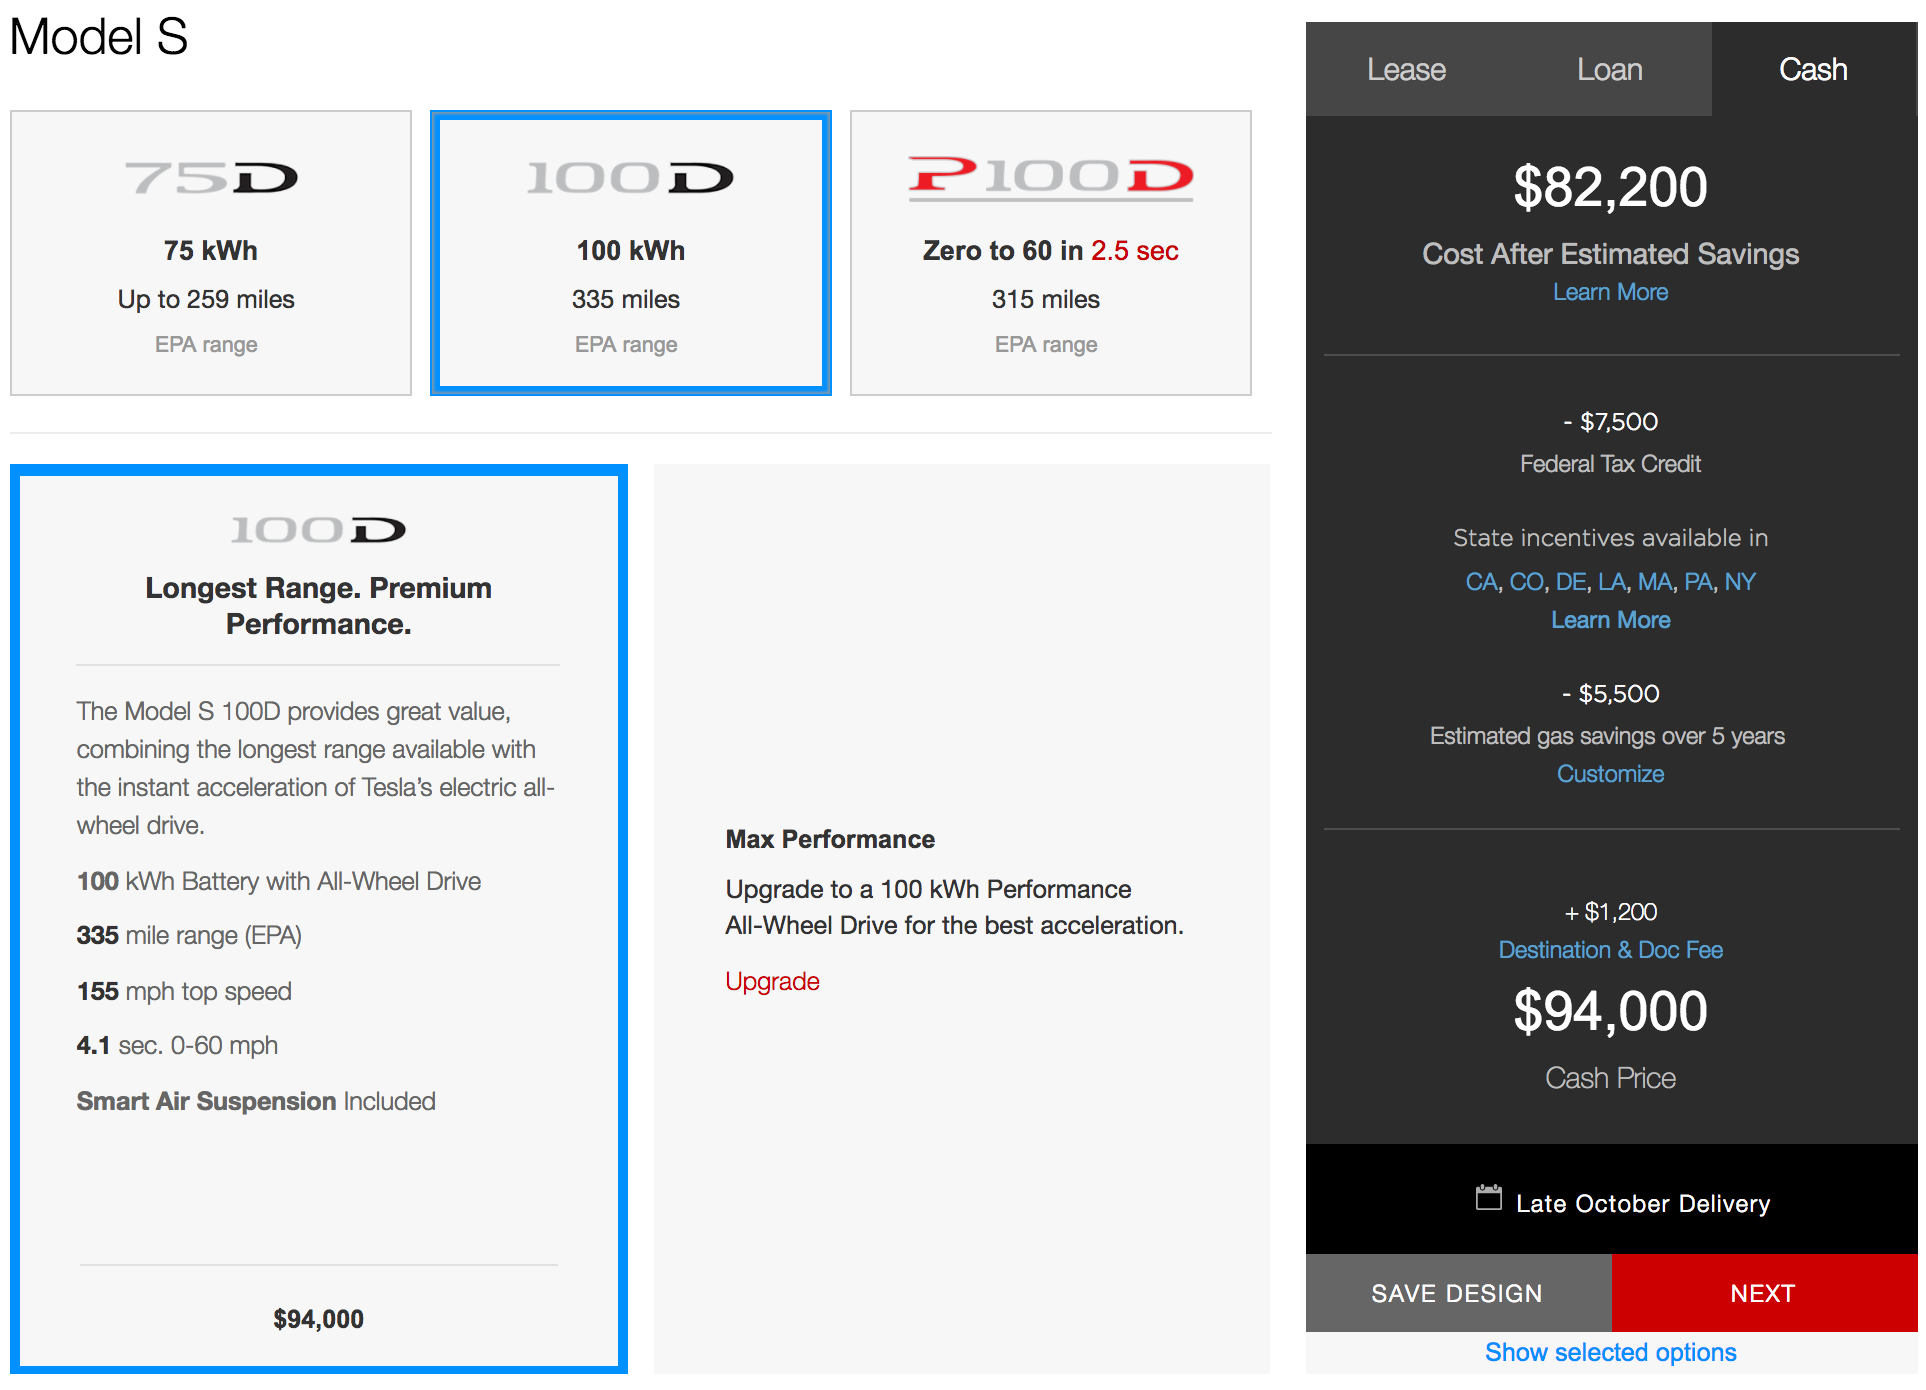This screenshot has height=1390, width=1926.
Task: Switch to the Loan tab
Action: (1609, 69)
